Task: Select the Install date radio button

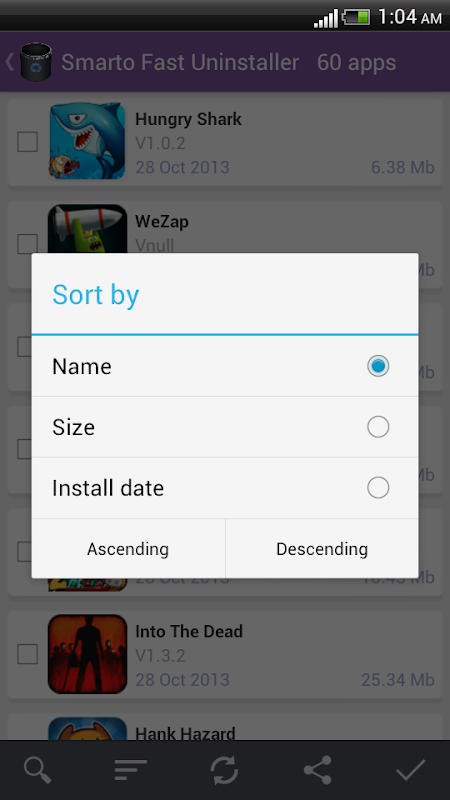Action: click(378, 488)
